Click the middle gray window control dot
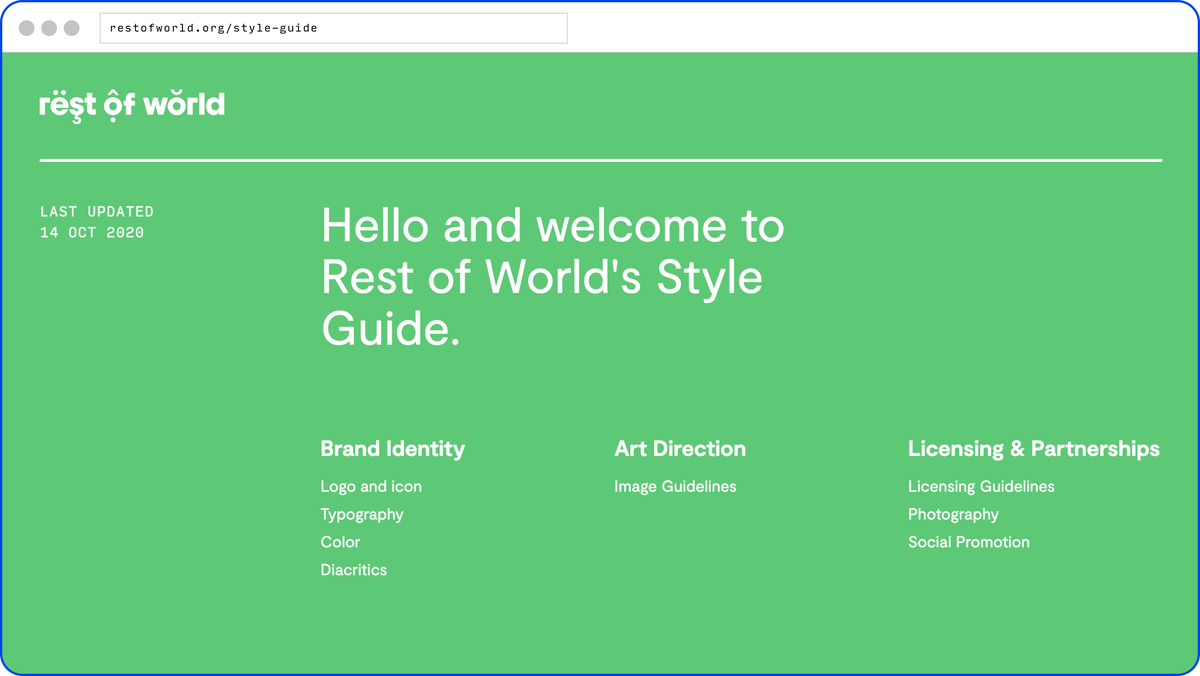 [49, 28]
